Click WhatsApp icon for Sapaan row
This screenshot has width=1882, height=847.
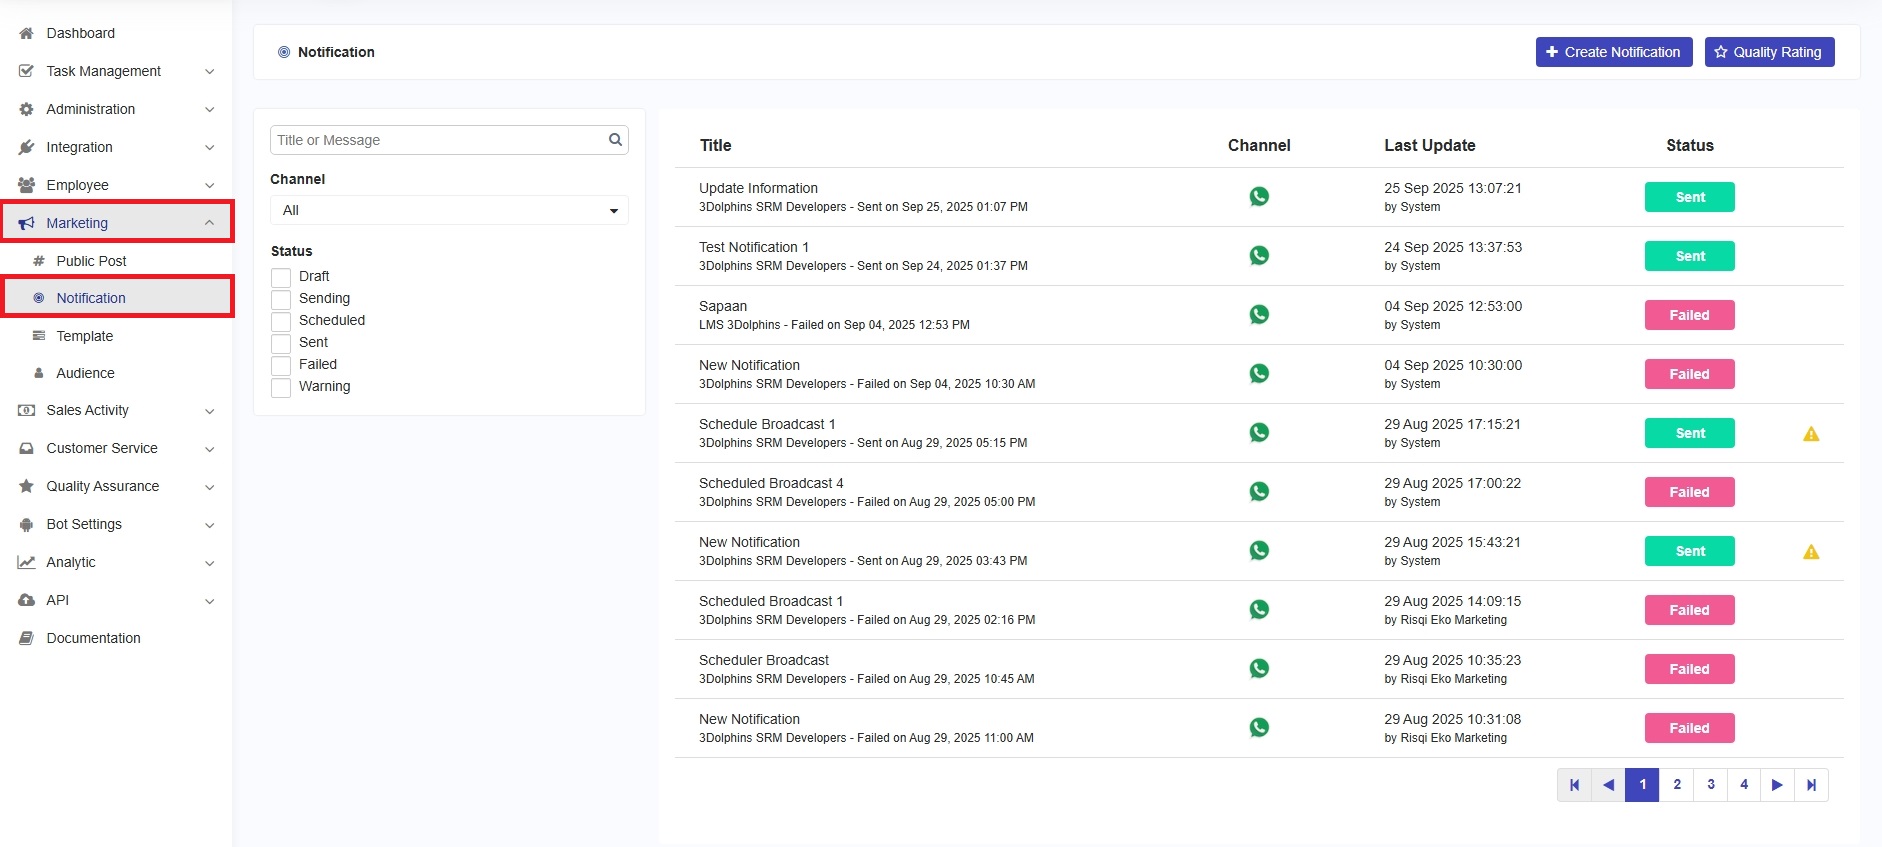pyautogui.click(x=1259, y=315)
